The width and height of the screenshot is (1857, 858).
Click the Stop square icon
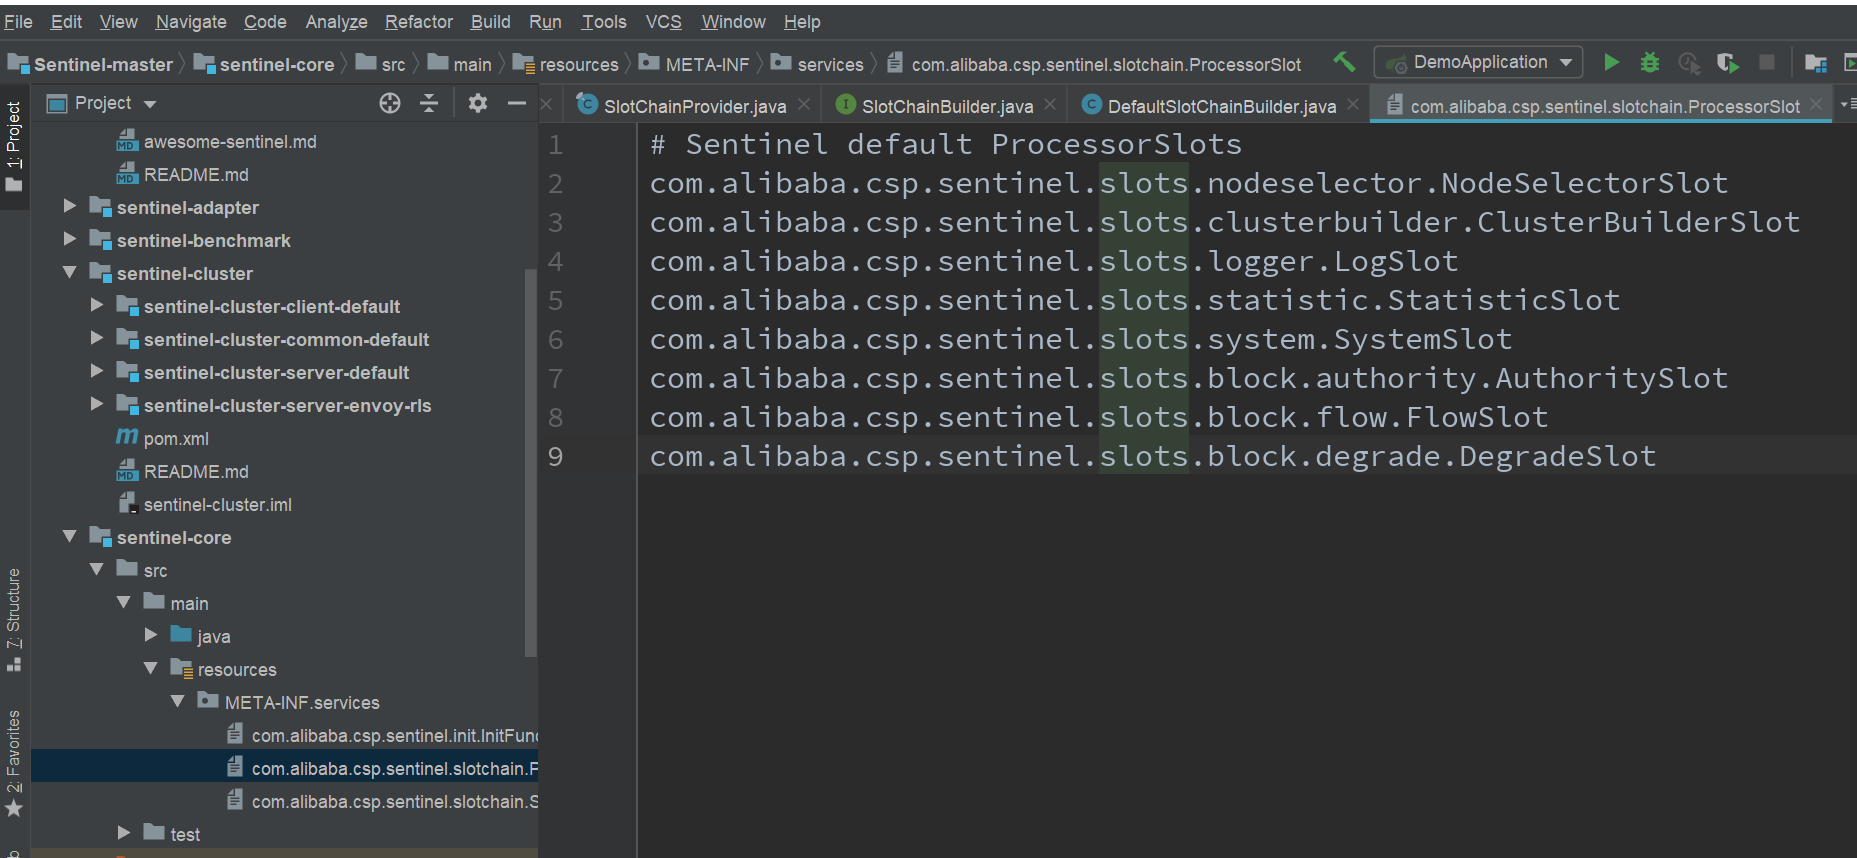(x=1767, y=62)
